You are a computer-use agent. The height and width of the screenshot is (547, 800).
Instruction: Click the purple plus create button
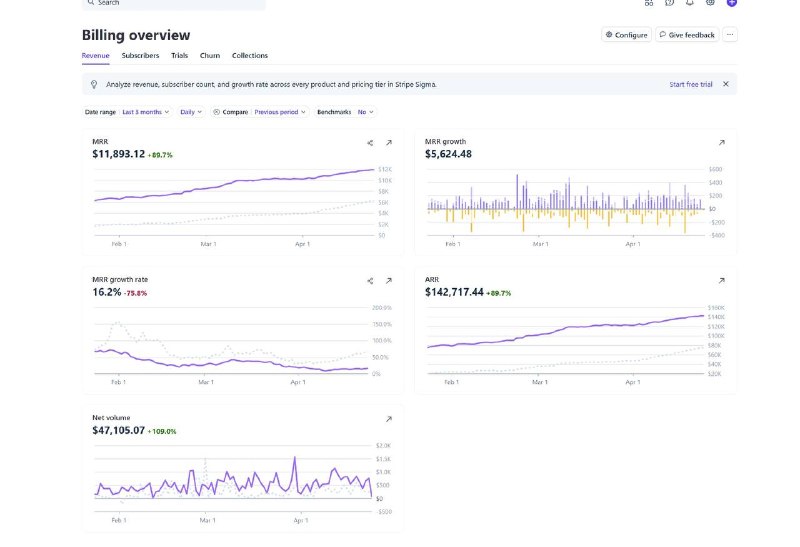point(732,3)
